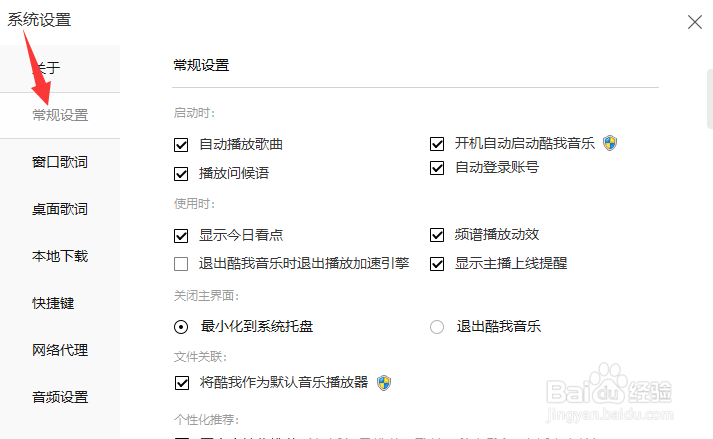Close the 系统设置 window with X icon
The image size is (713, 439).
pyautogui.click(x=694, y=21)
